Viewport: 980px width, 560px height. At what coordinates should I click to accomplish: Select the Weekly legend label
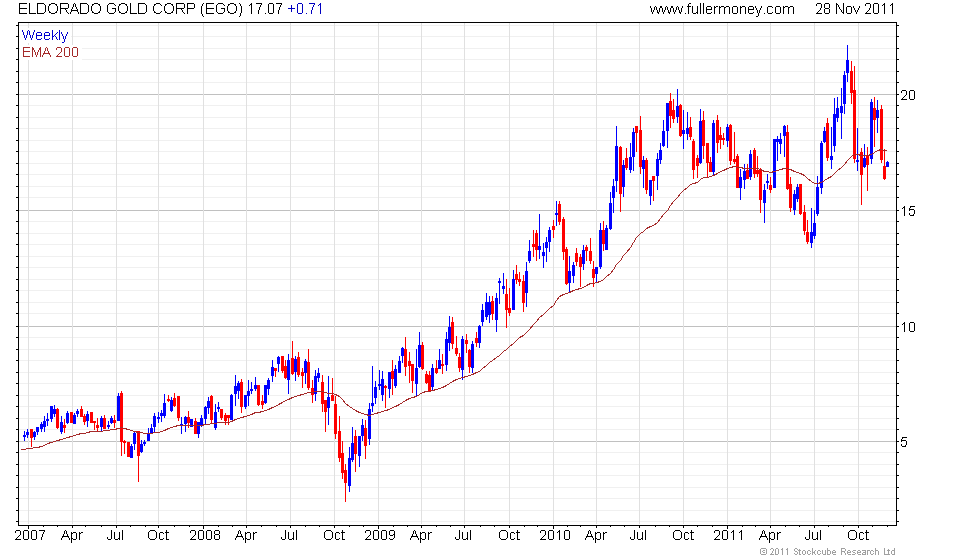(45, 36)
